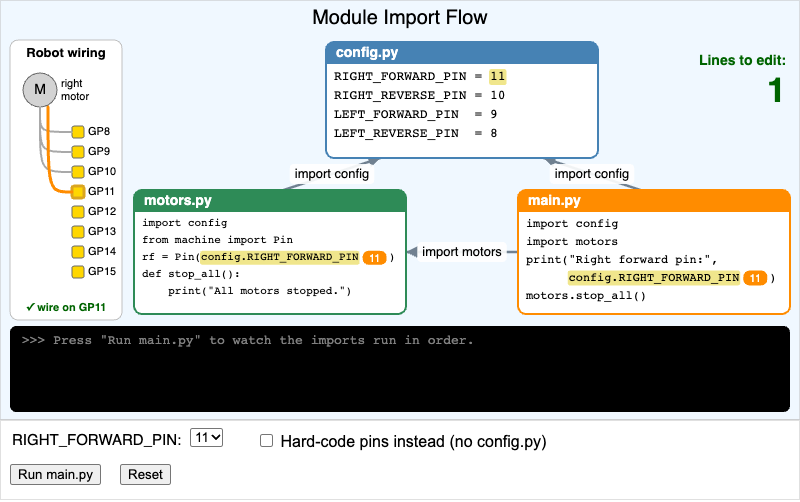Run main.py
The image size is (800, 502).
click(56, 474)
